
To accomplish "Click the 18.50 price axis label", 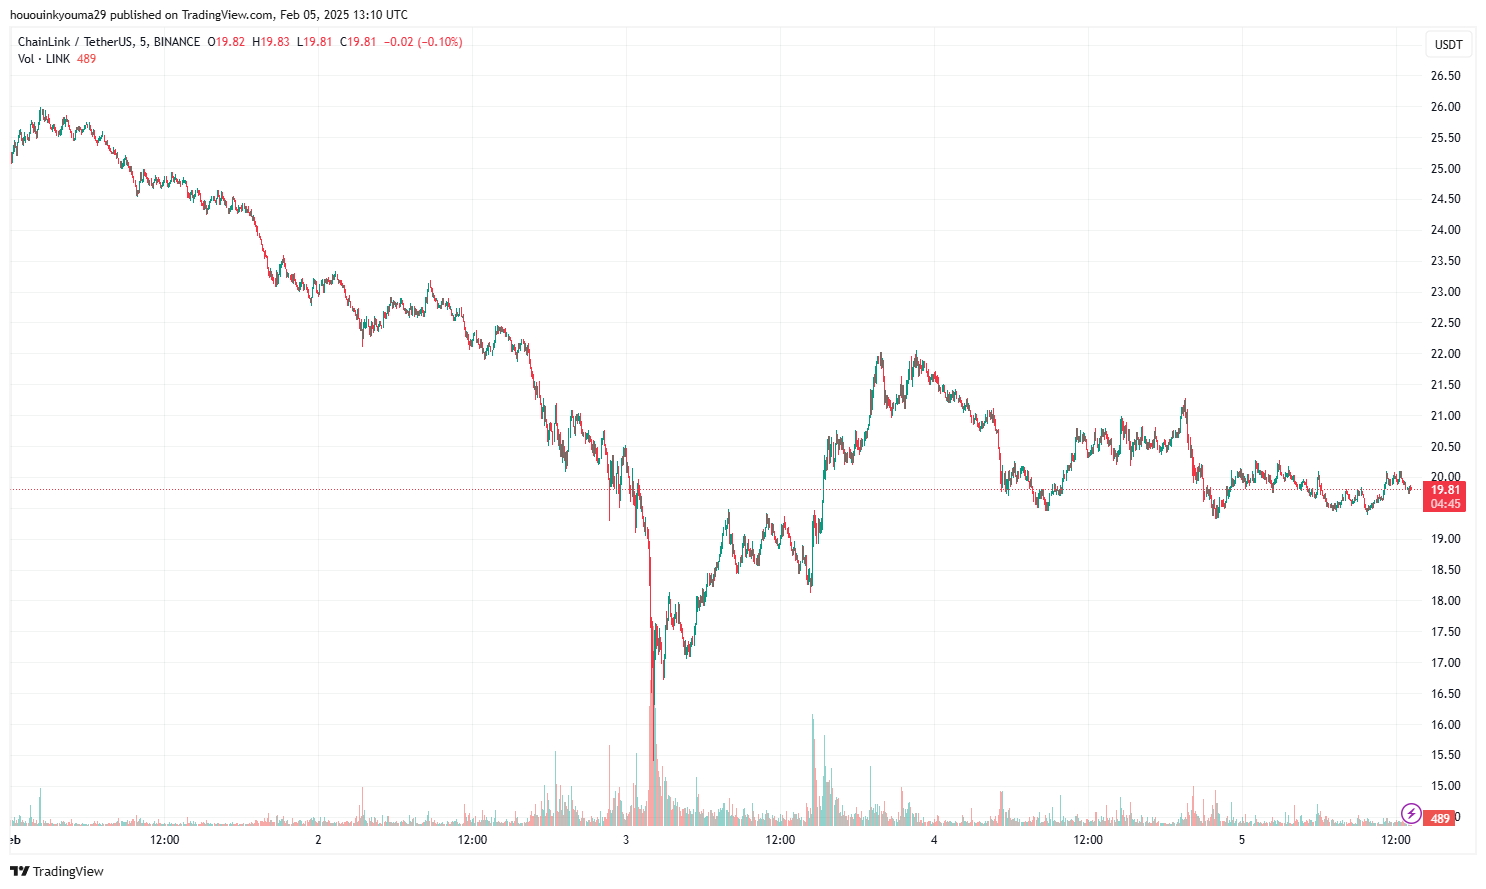I will [1445, 570].
